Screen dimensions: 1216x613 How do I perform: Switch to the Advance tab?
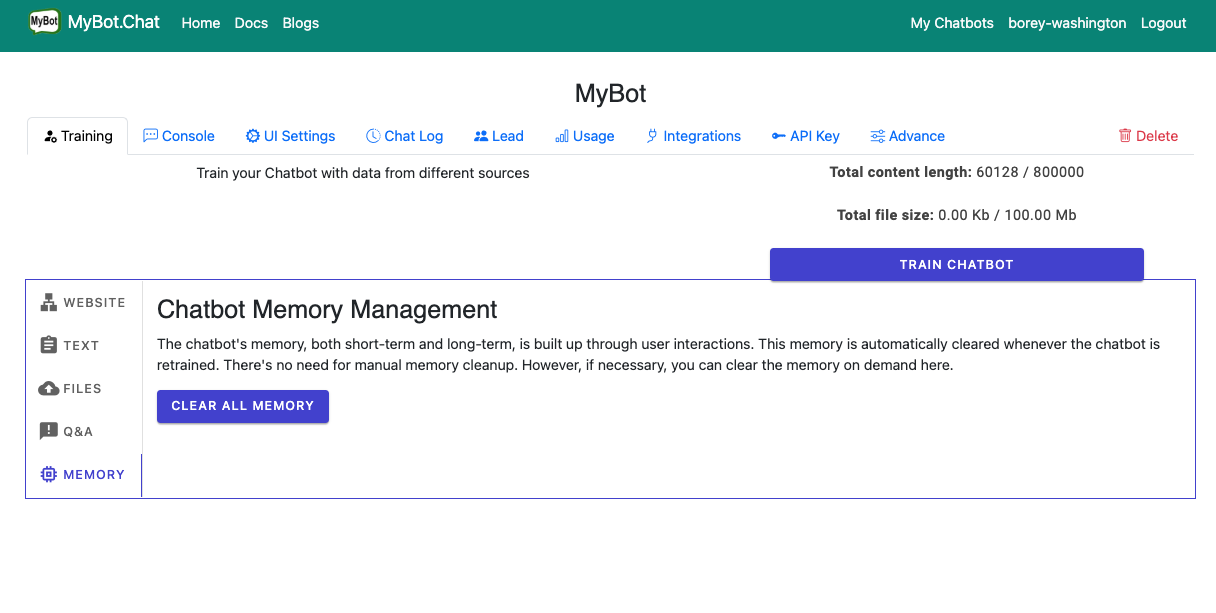pos(907,136)
